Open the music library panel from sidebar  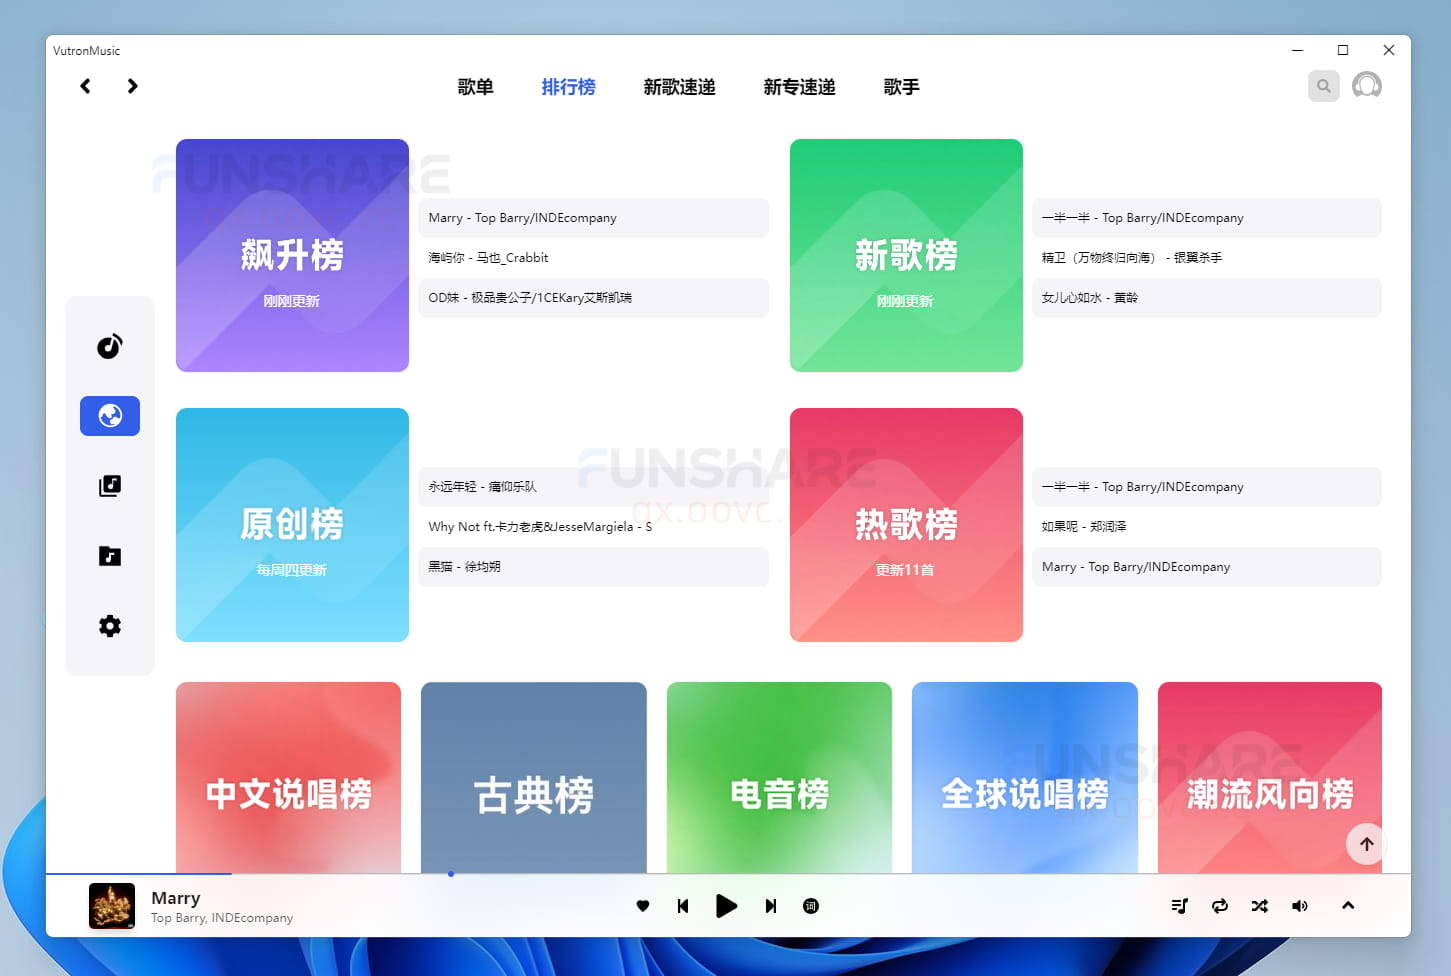pos(110,486)
